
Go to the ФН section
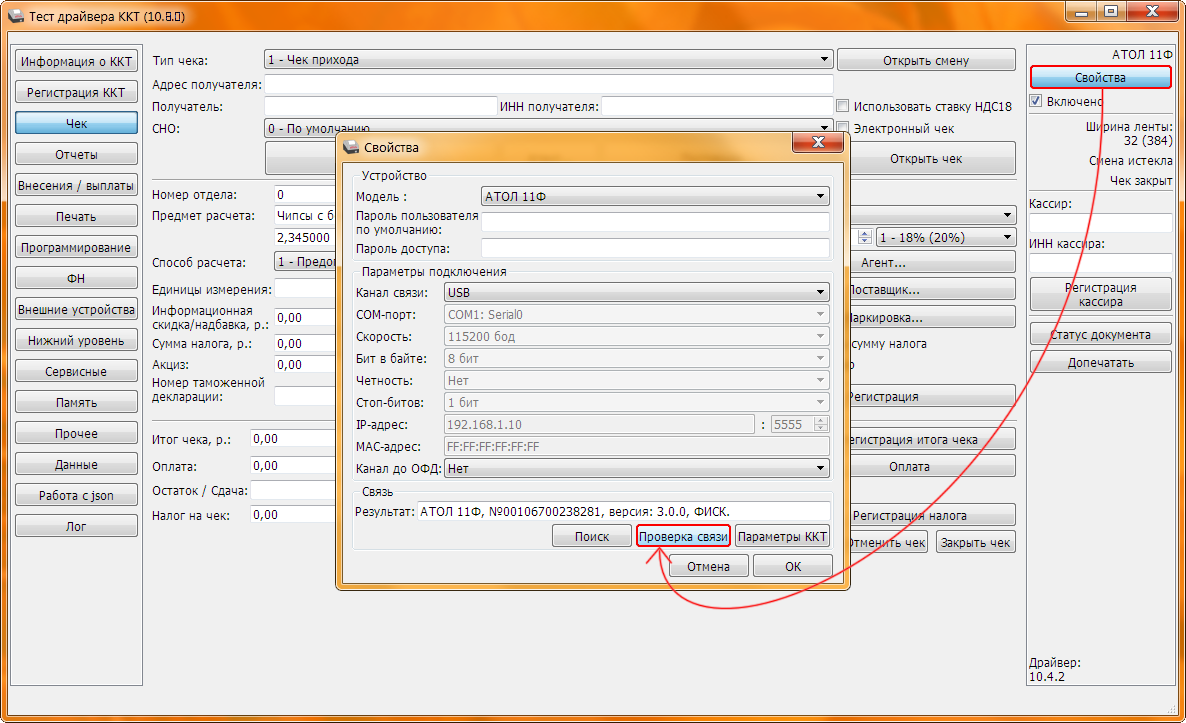[x=76, y=279]
